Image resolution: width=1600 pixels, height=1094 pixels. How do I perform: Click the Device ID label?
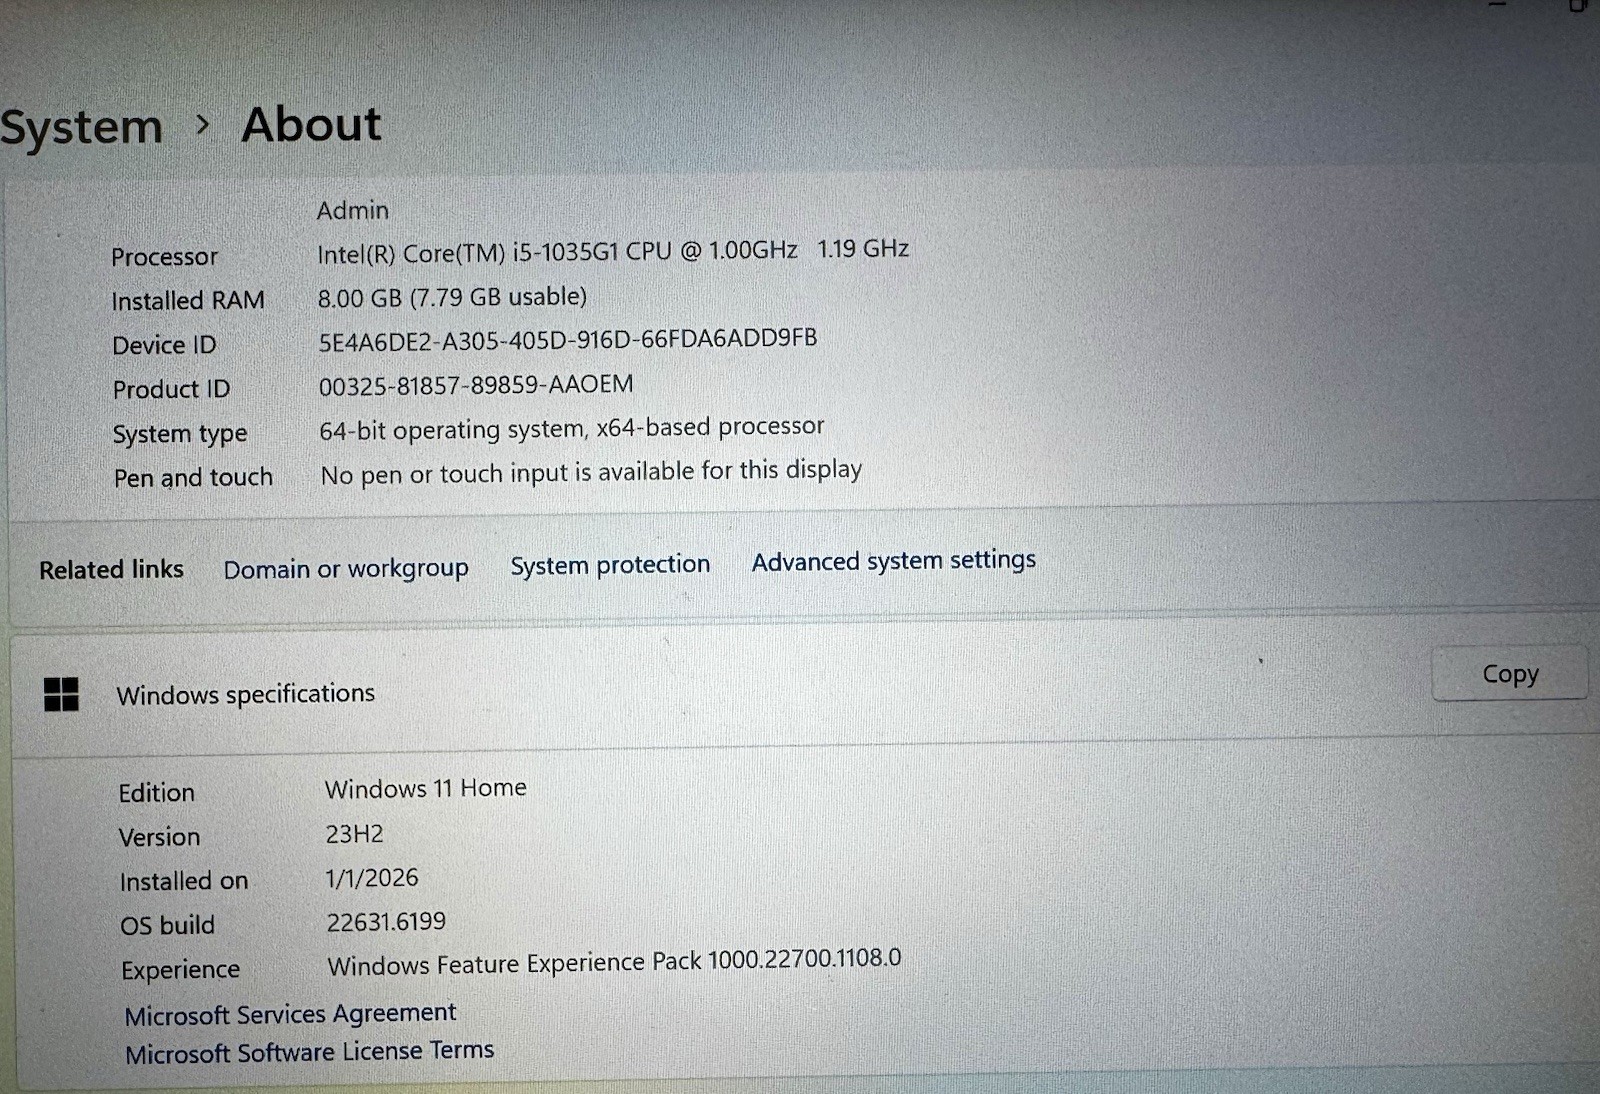tap(164, 345)
